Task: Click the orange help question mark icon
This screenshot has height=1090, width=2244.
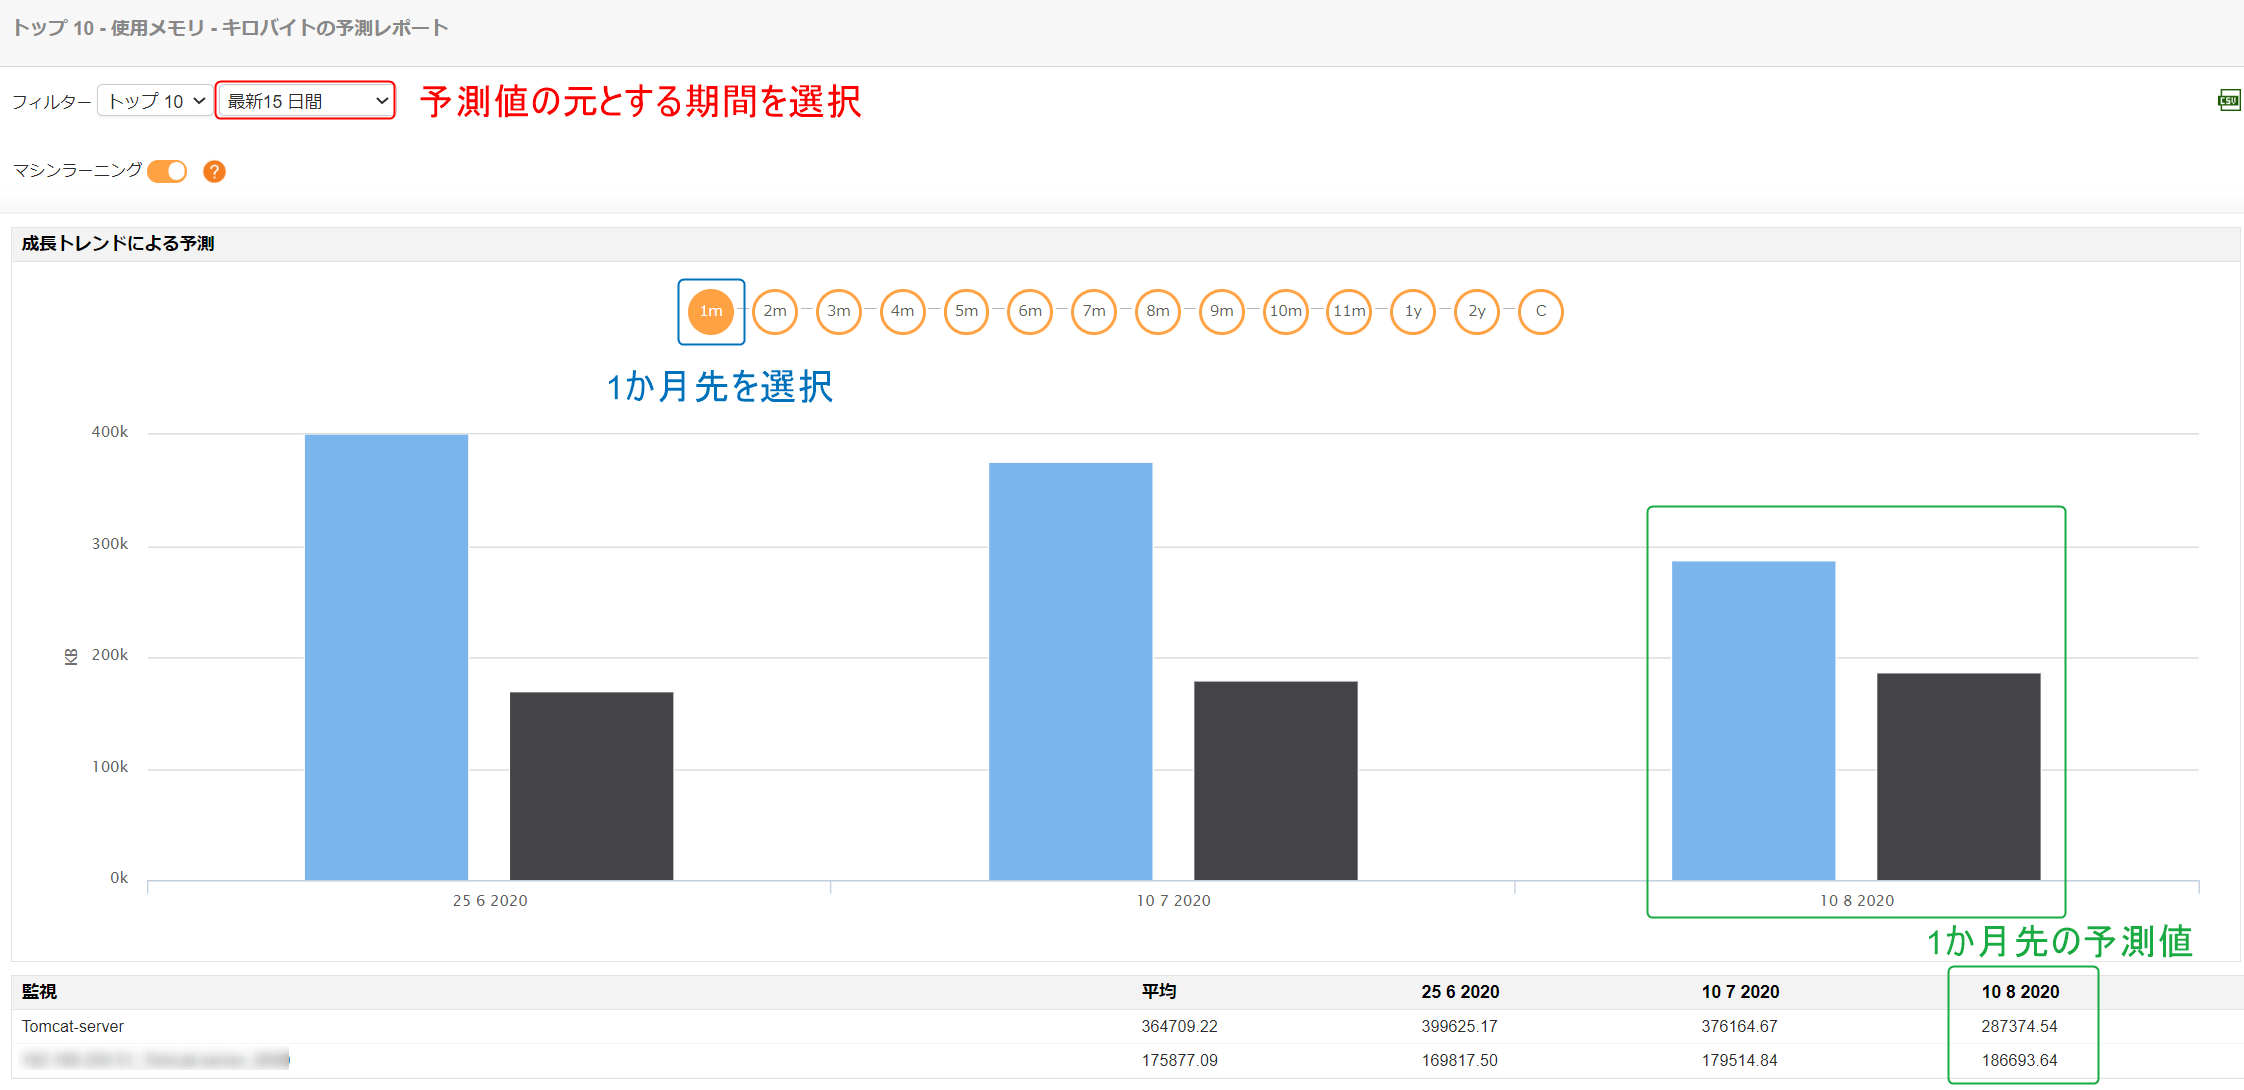Action: [214, 172]
